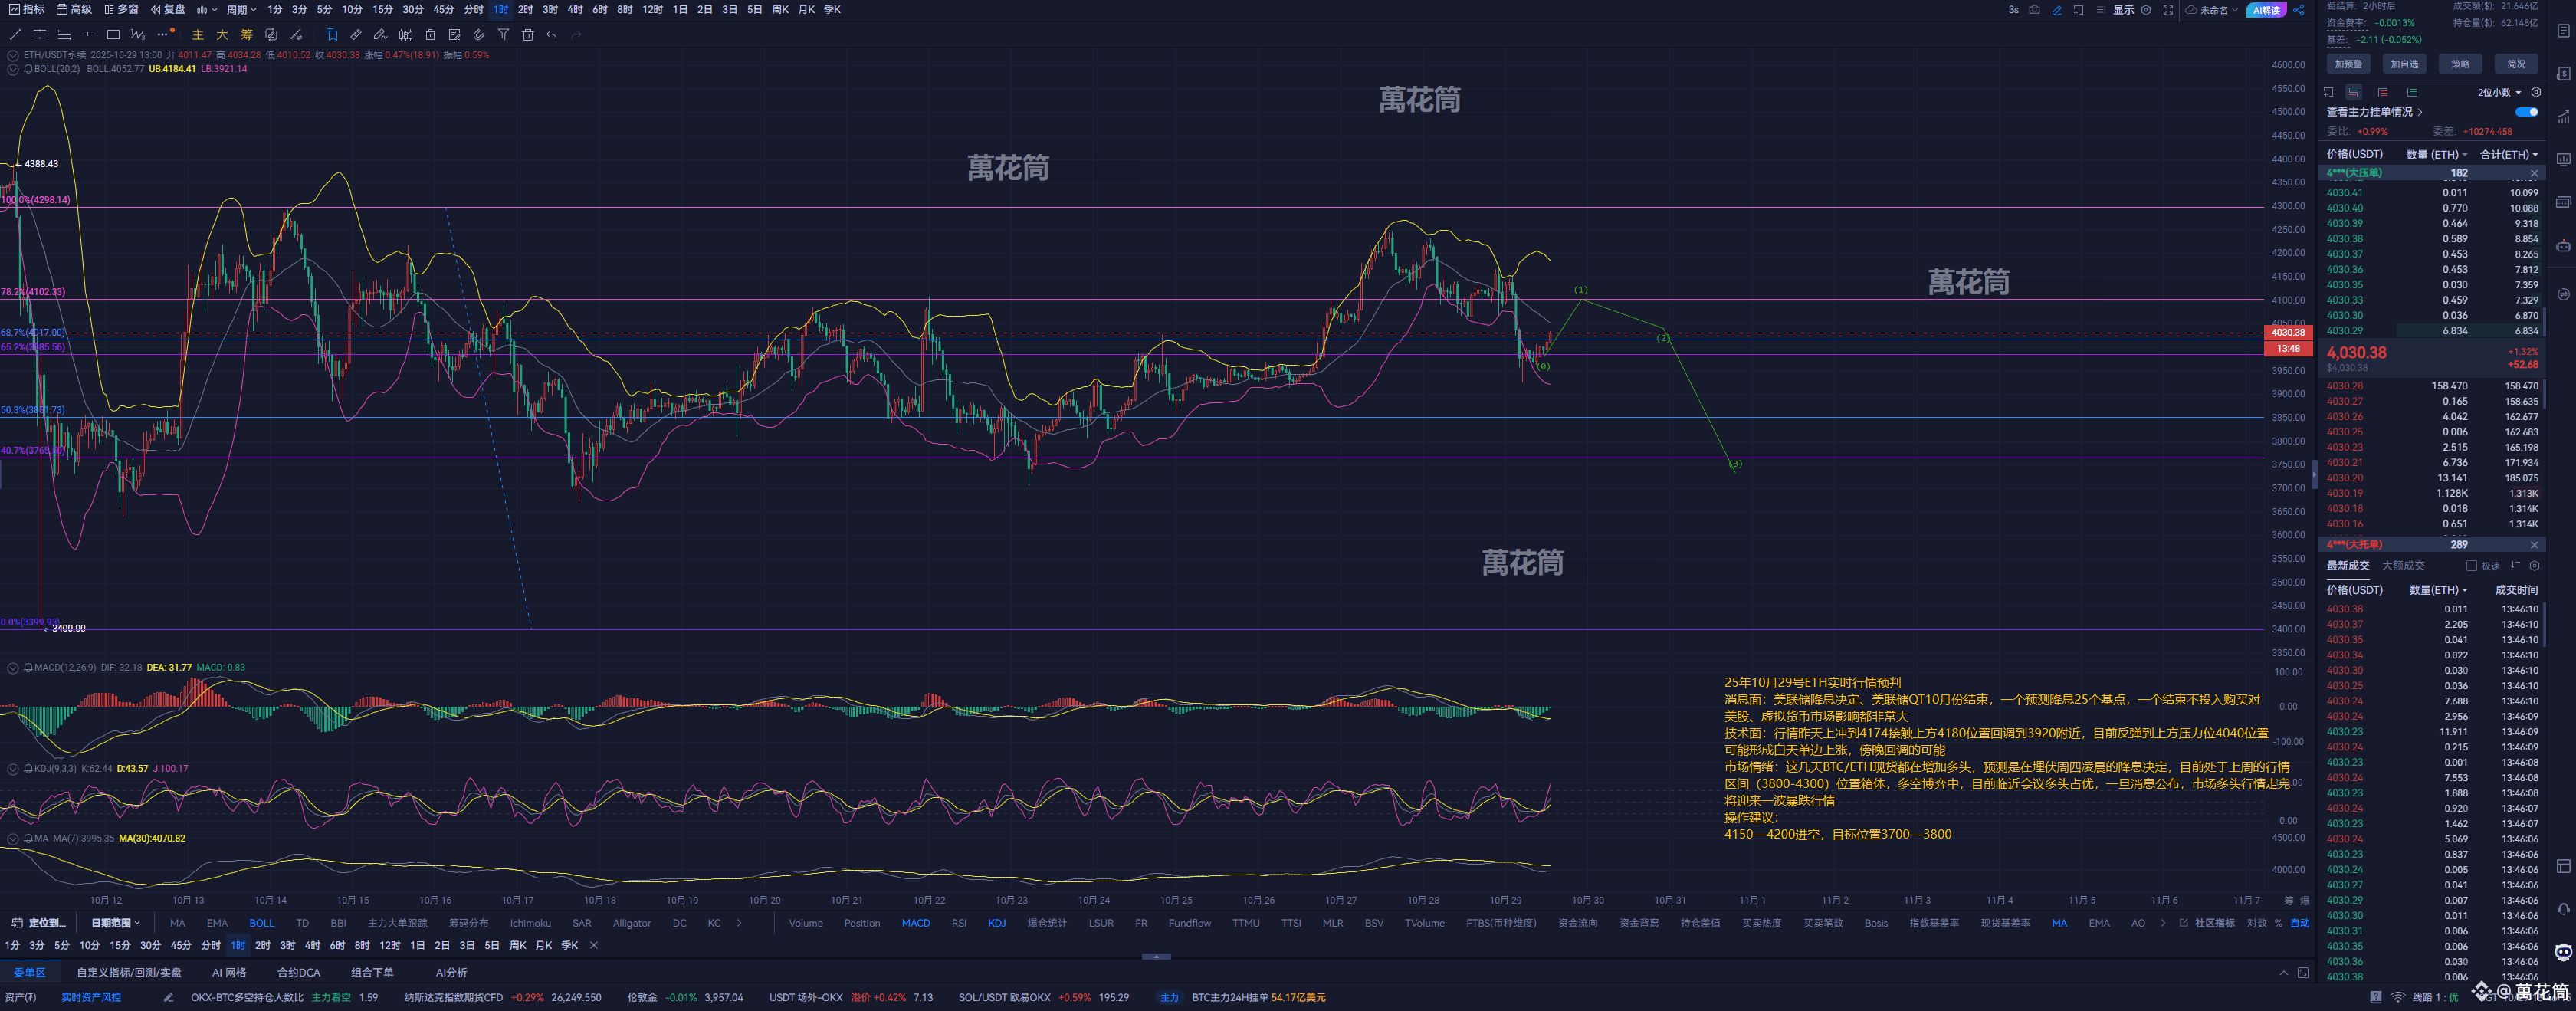Select the trend line drawing tool

pos(15,35)
